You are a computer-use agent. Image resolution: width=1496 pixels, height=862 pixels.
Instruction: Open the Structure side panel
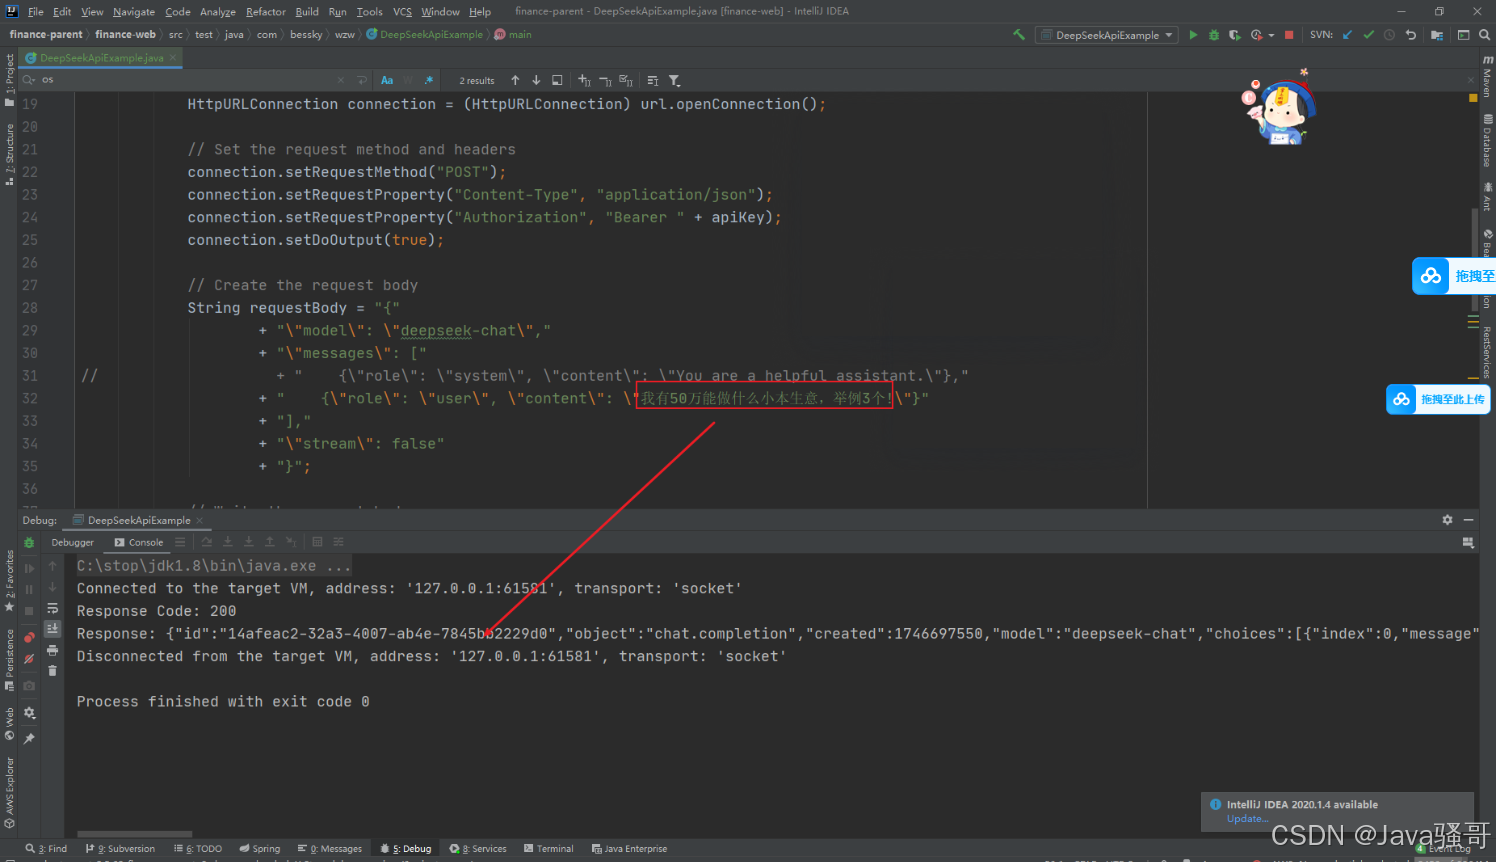pos(9,154)
